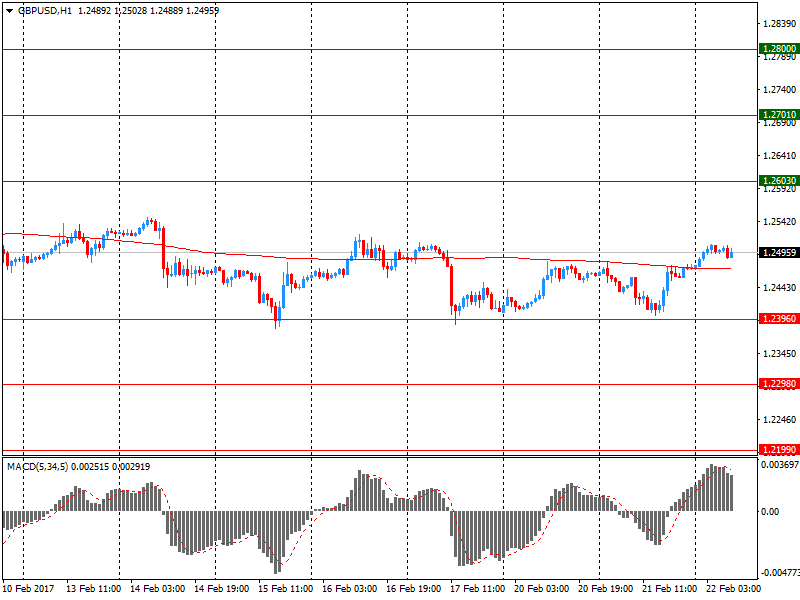Click the 10 Feb 2017 time axis label
The height and width of the screenshot is (600, 800).
[28, 588]
